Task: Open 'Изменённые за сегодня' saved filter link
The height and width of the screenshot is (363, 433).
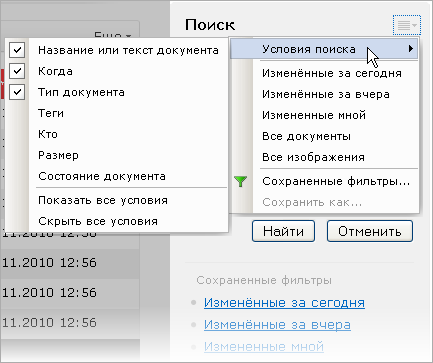Action: coord(284,303)
